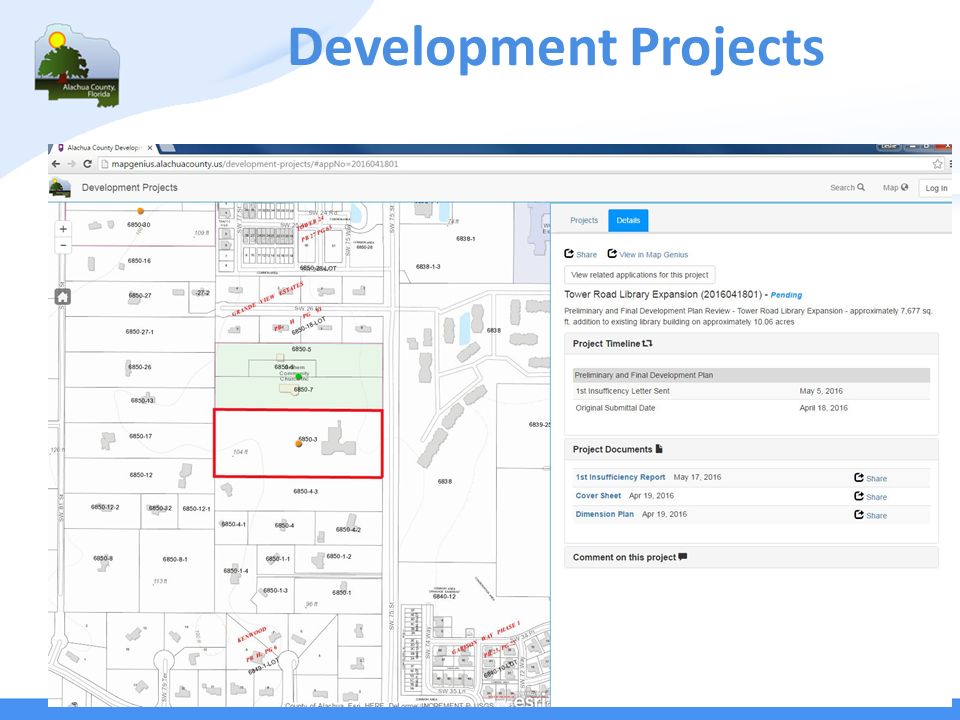The height and width of the screenshot is (720, 960).
Task: Click Preliminary and Final Development Plan timeline header
Action: (751, 375)
